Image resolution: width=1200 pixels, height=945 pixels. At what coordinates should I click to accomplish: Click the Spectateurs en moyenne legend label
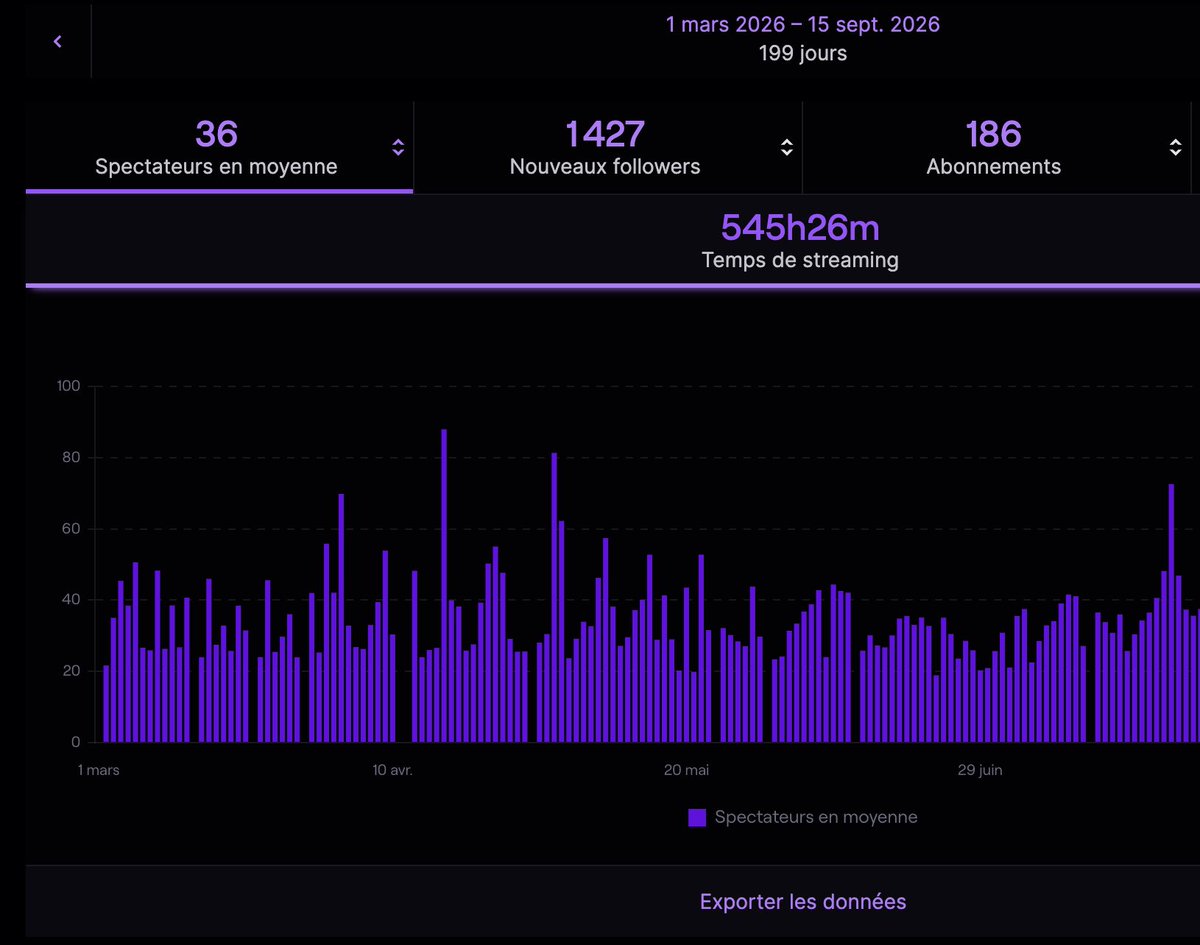816,817
